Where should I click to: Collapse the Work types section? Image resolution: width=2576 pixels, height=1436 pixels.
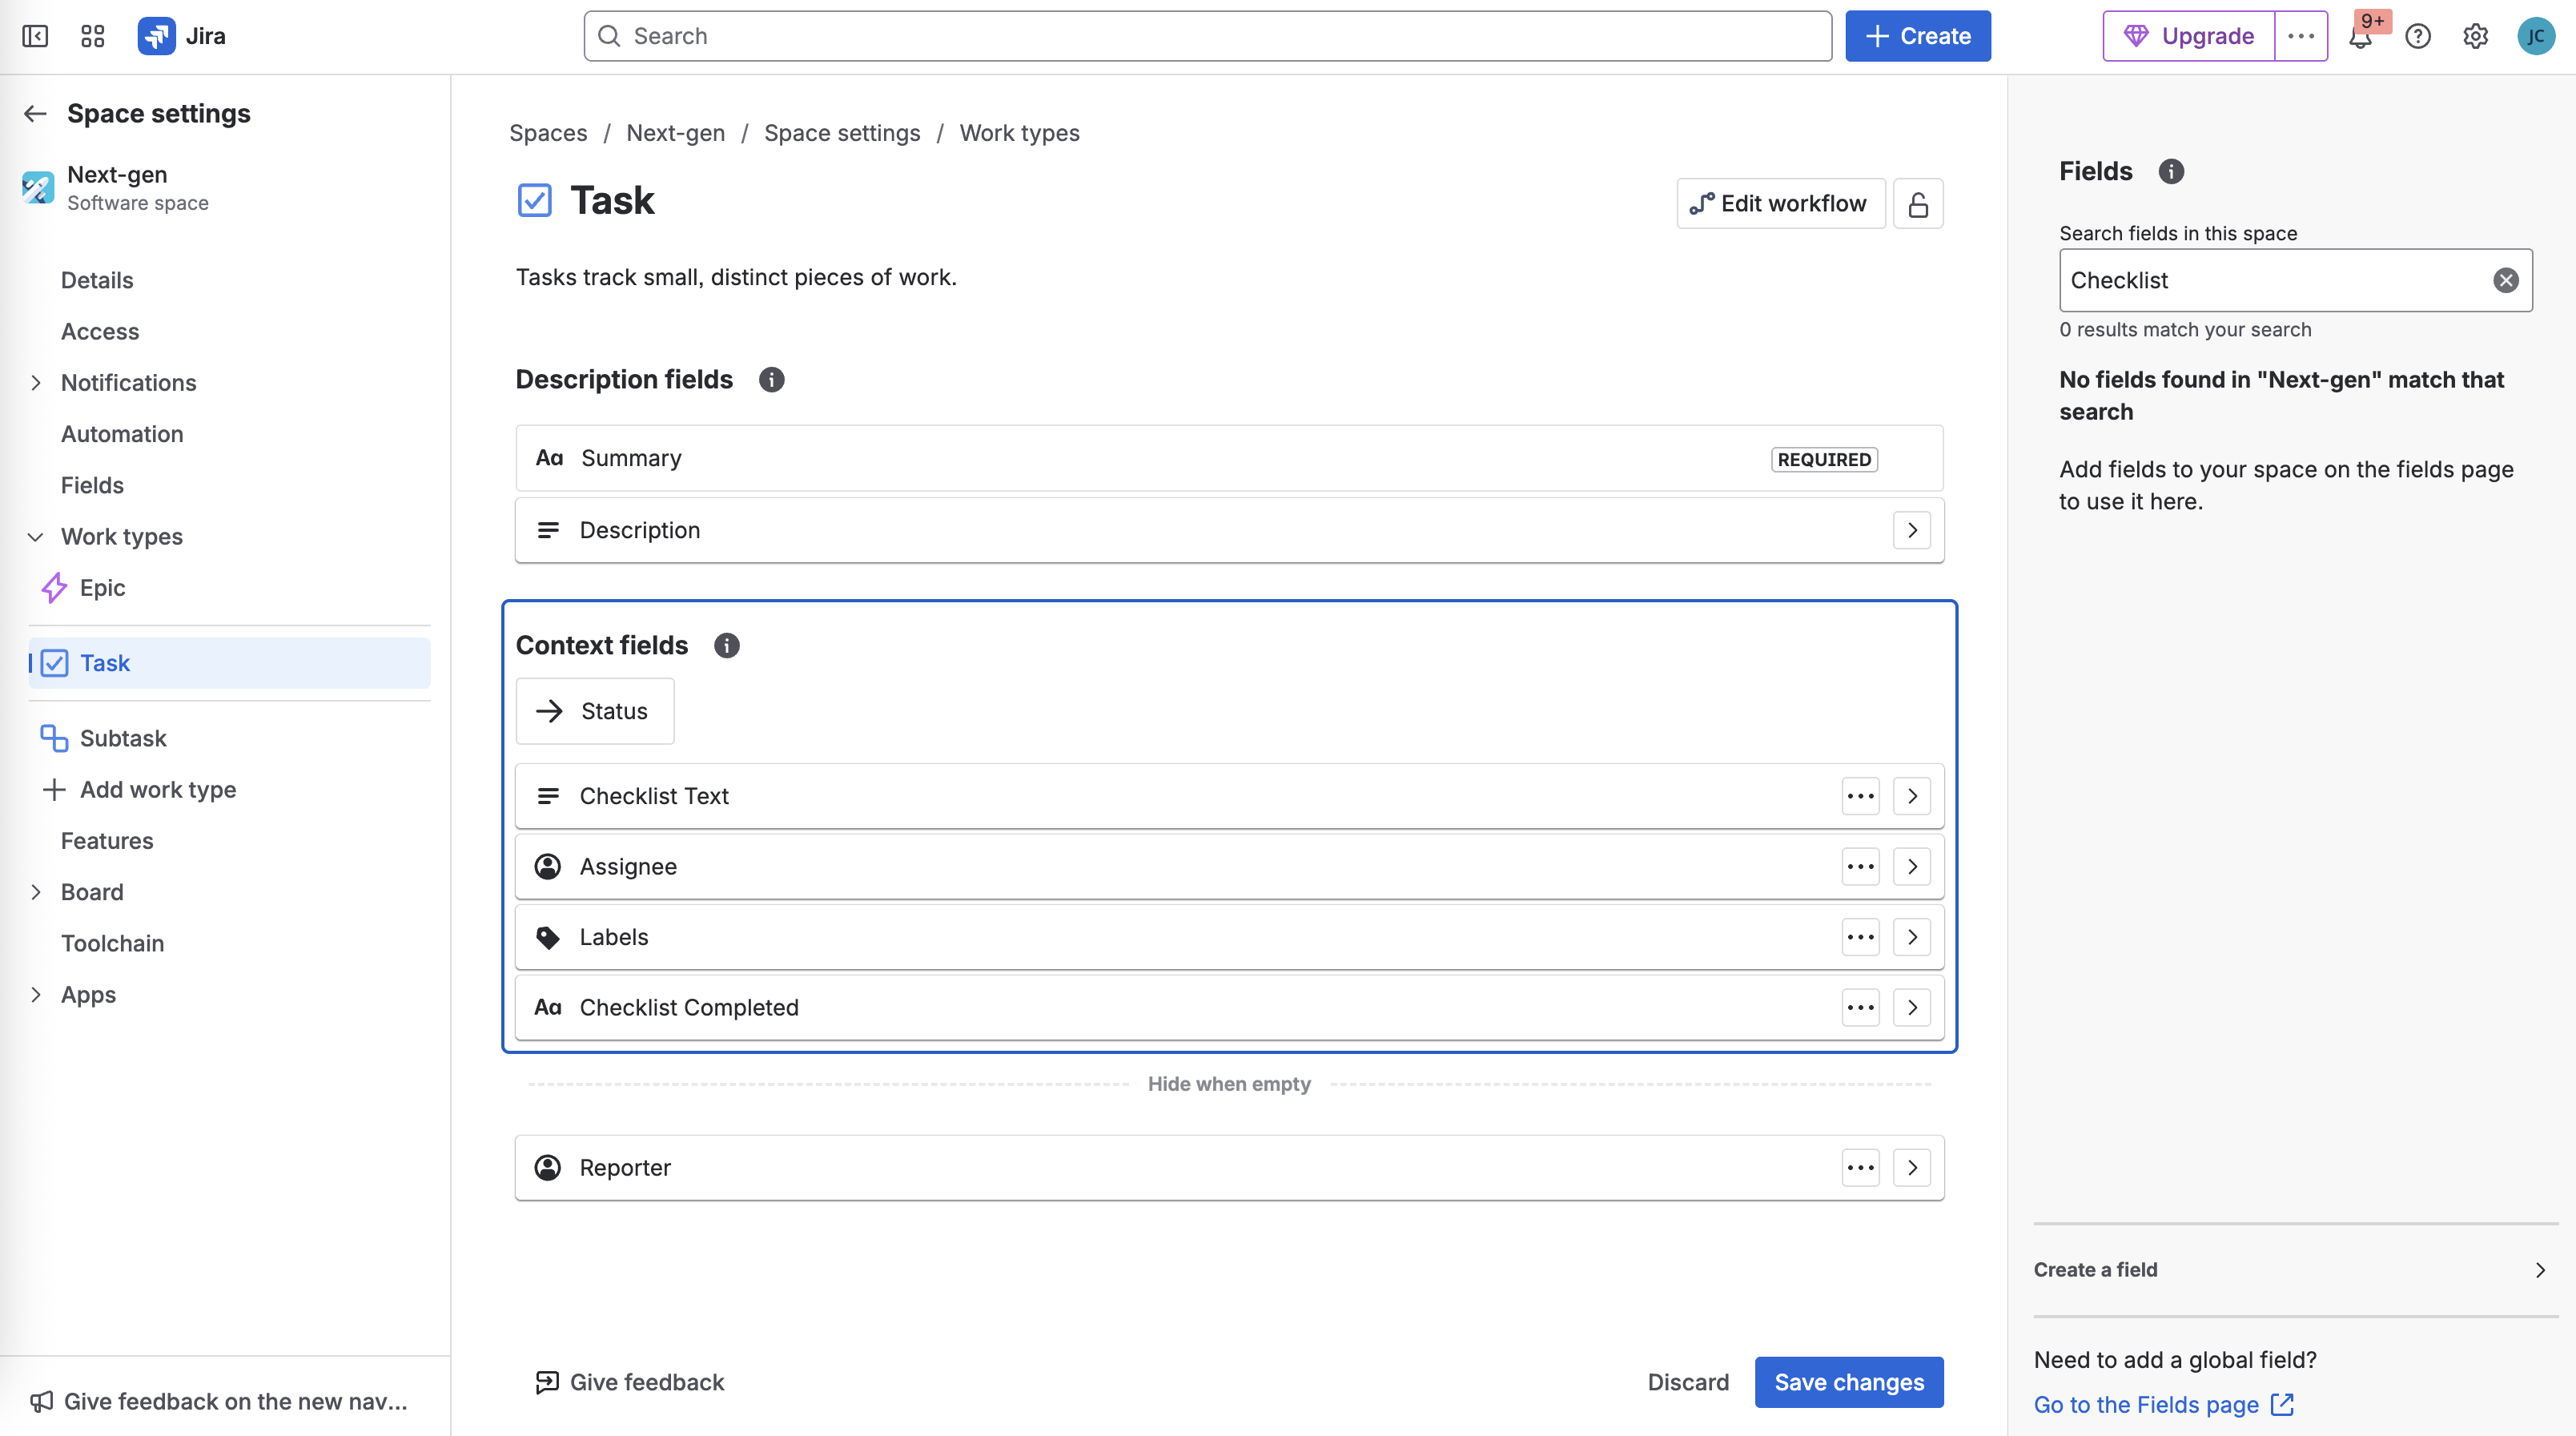coord(36,537)
